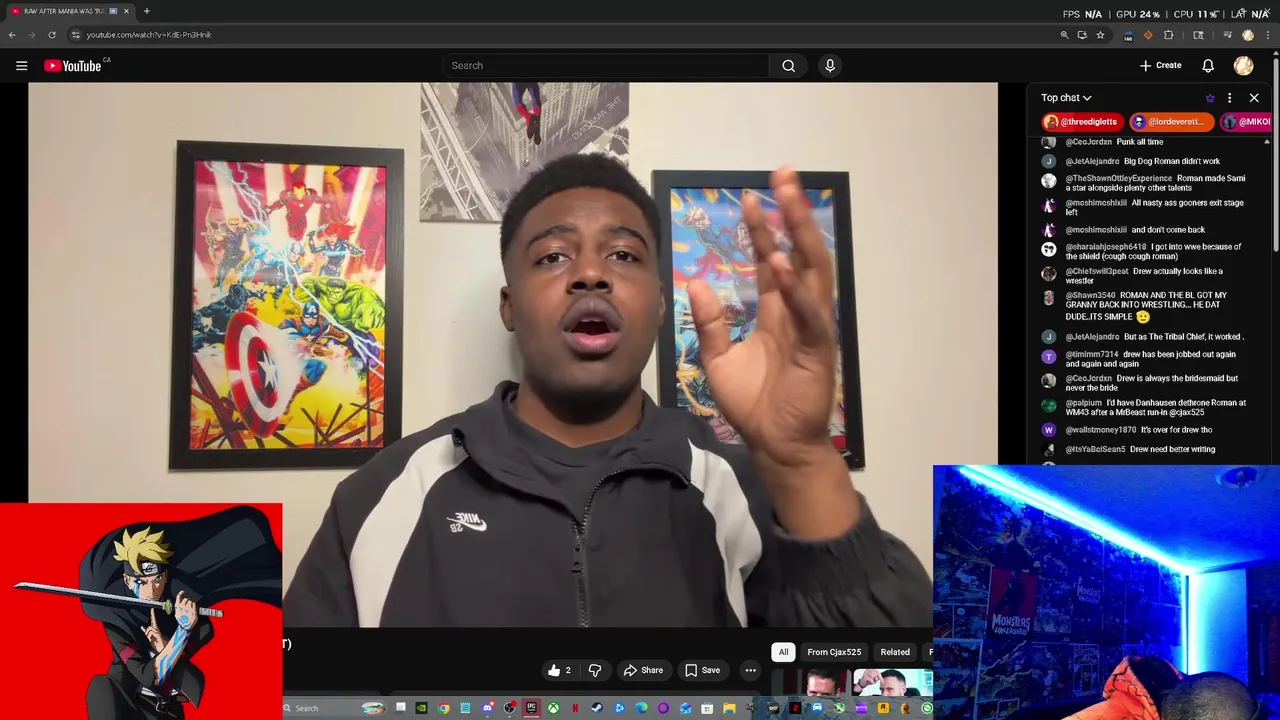Like the video with thumbs up
This screenshot has height=720, width=1280.
pos(559,670)
